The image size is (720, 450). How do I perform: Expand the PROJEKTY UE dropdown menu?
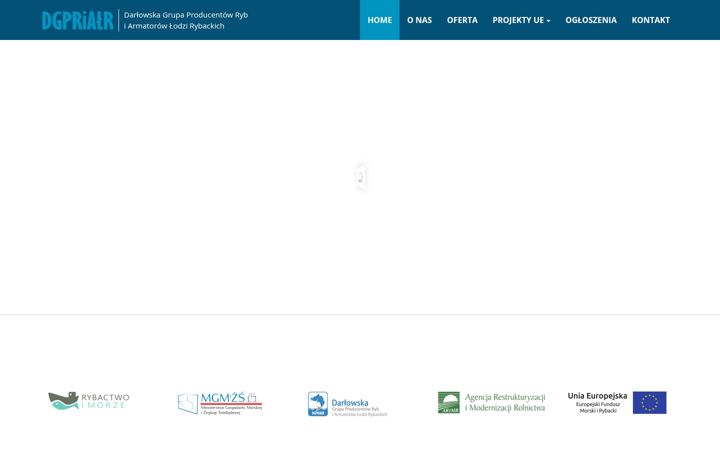point(521,20)
